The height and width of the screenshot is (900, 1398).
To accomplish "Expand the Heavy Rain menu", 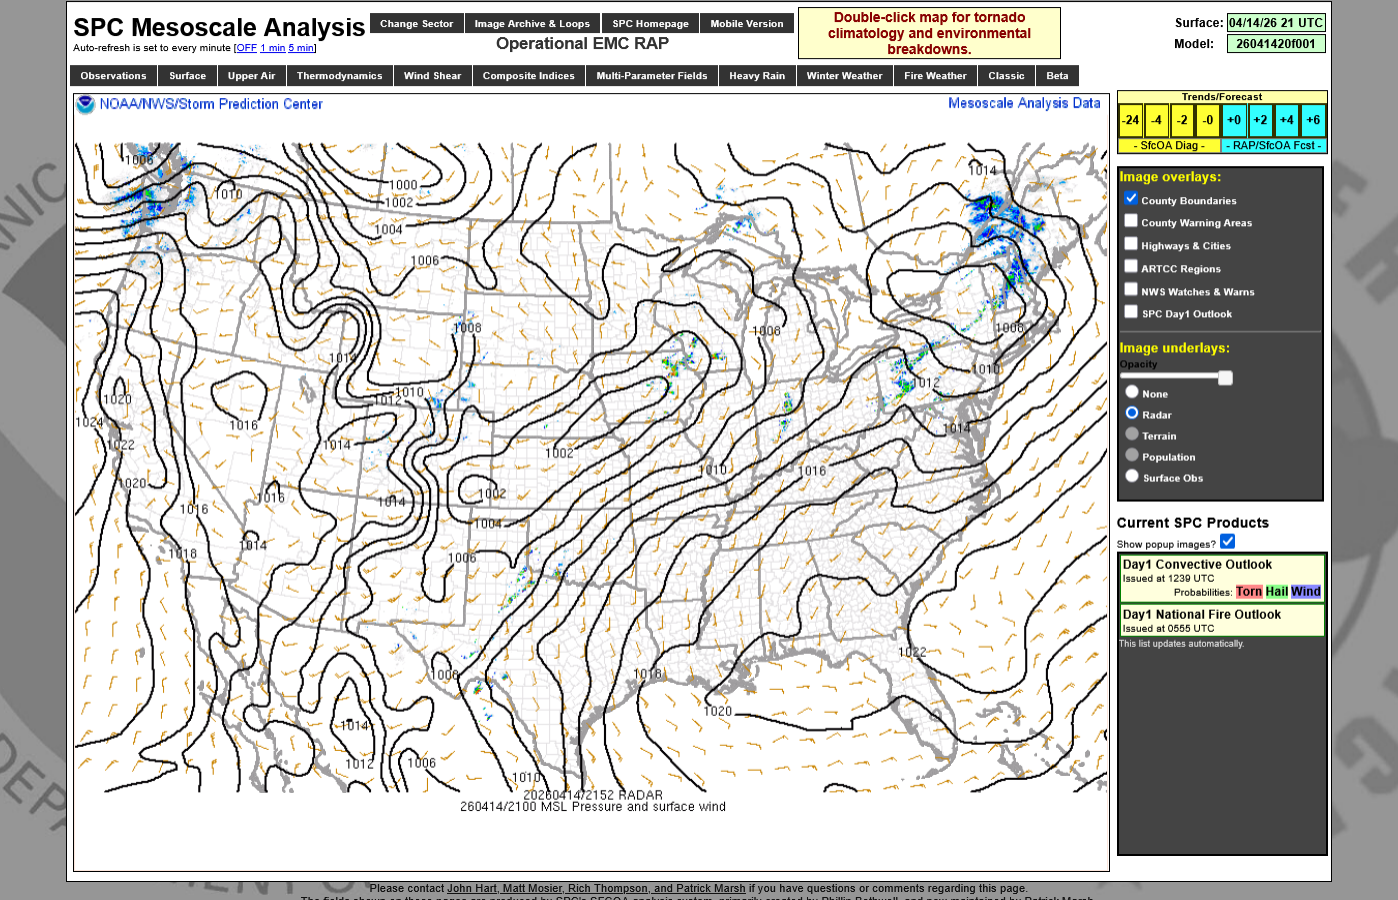I will pyautogui.click(x=757, y=76).
